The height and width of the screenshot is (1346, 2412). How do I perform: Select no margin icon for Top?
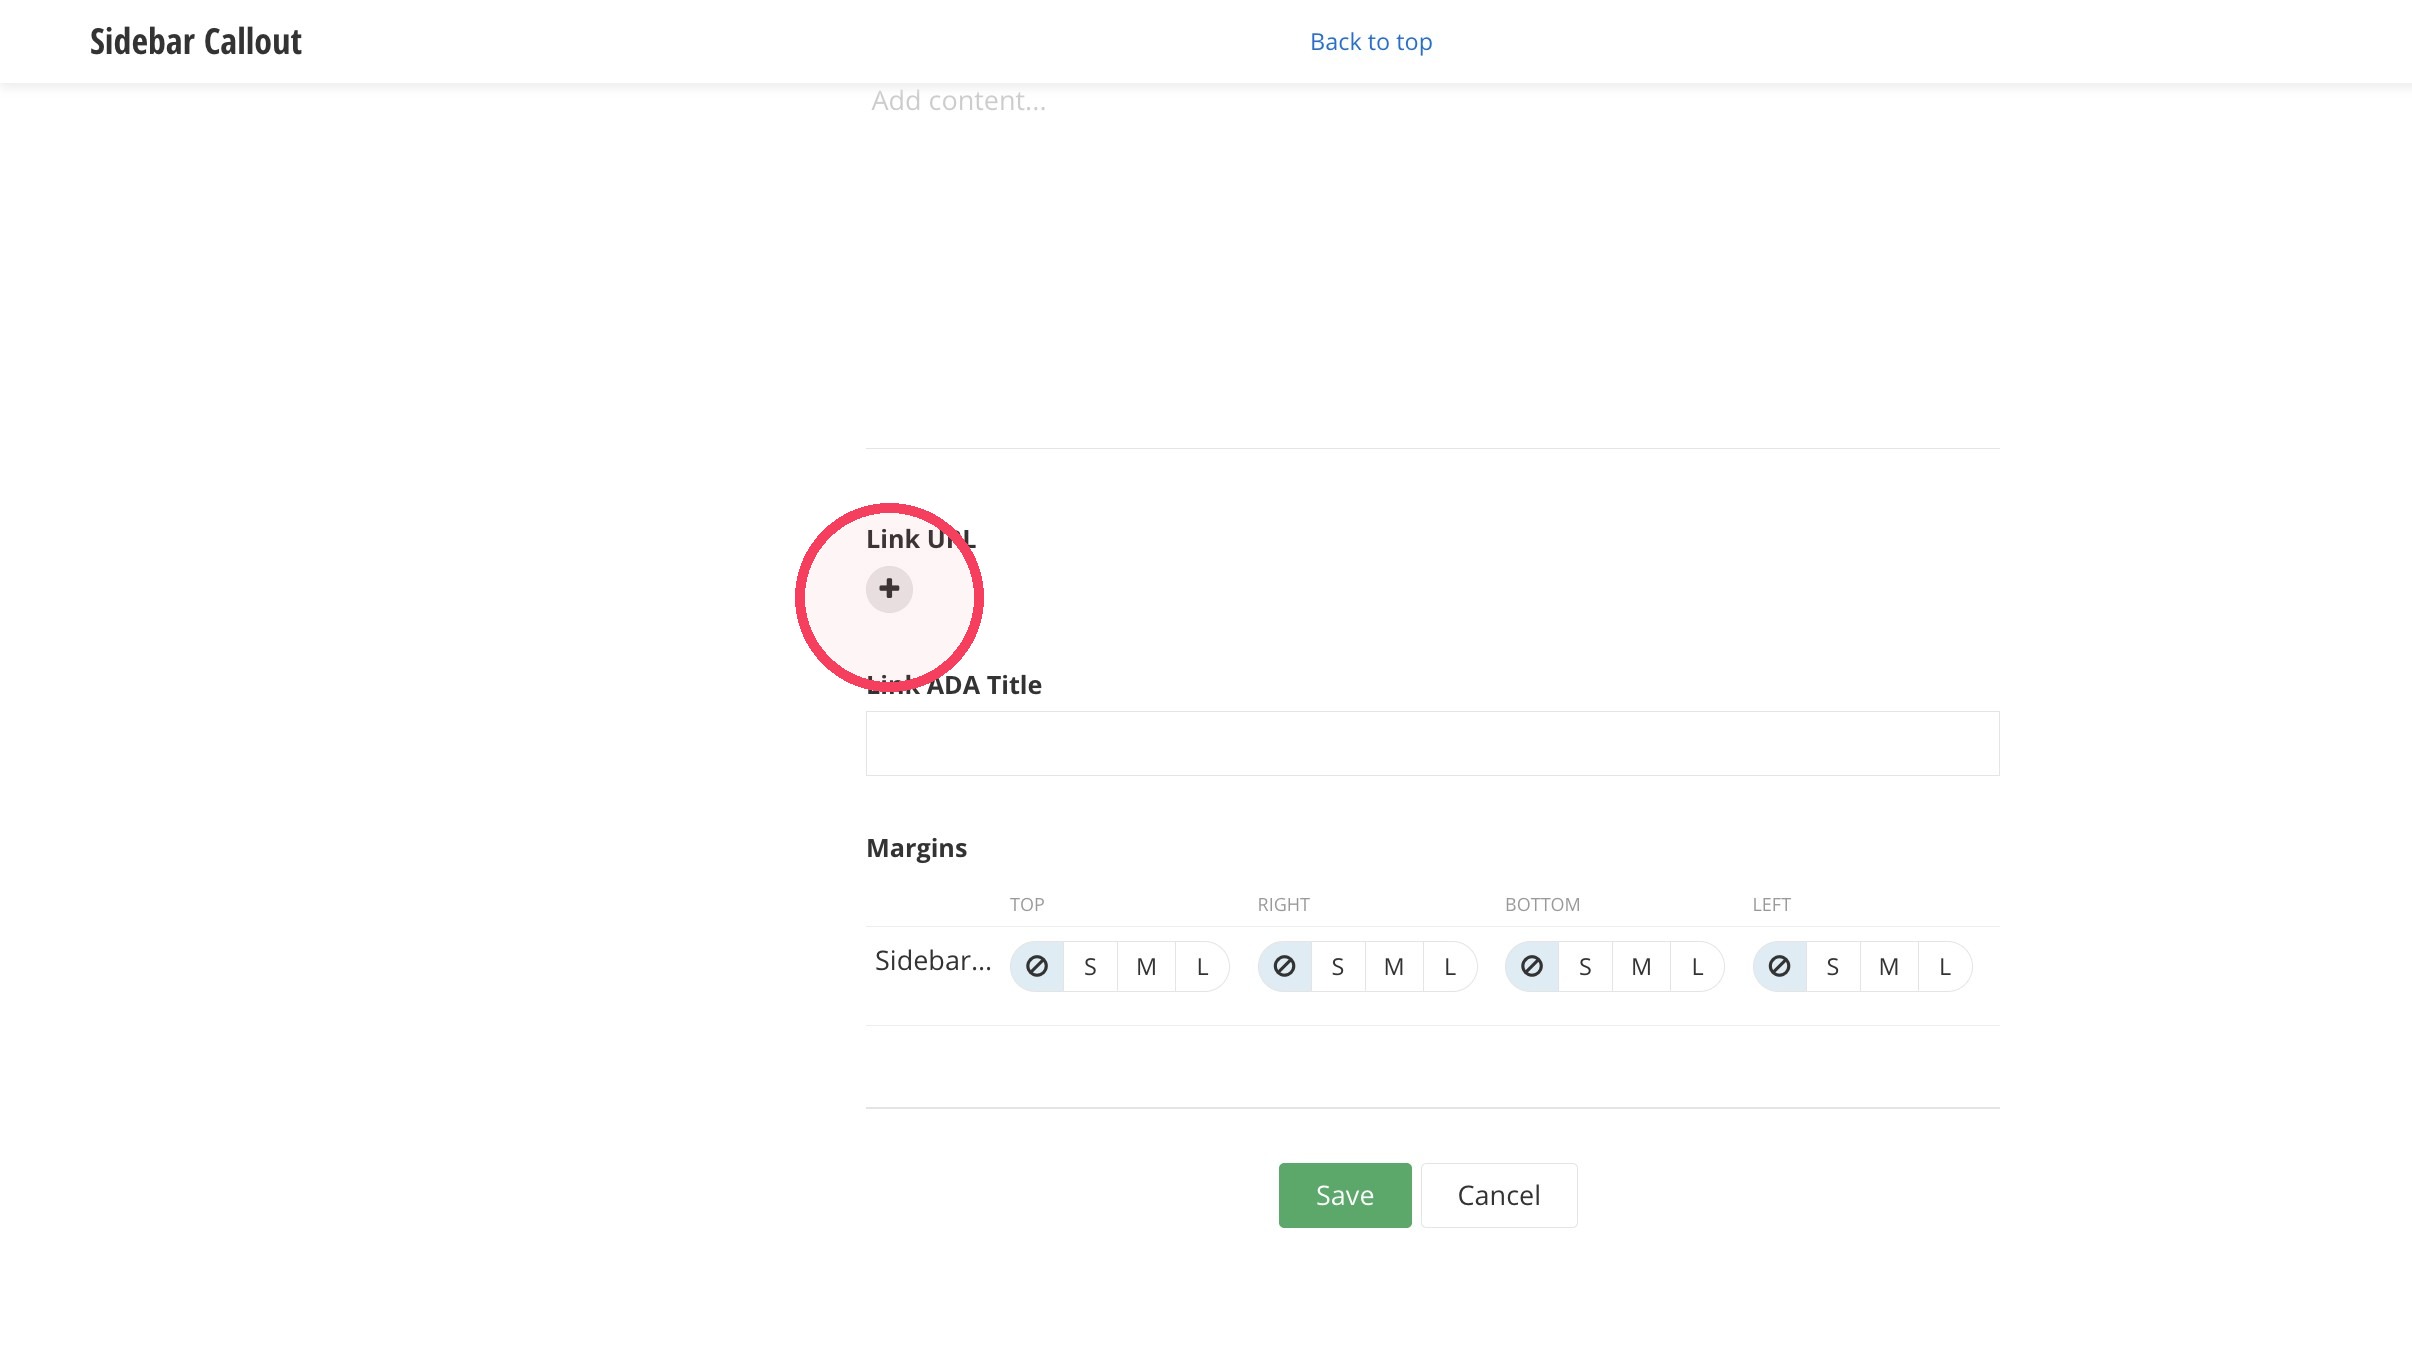[1037, 967]
